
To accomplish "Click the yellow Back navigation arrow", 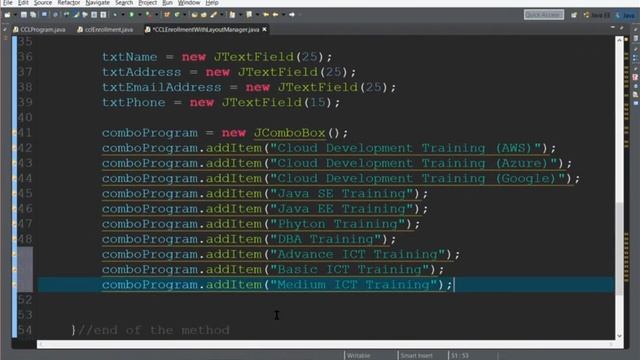I will click(266, 15).
